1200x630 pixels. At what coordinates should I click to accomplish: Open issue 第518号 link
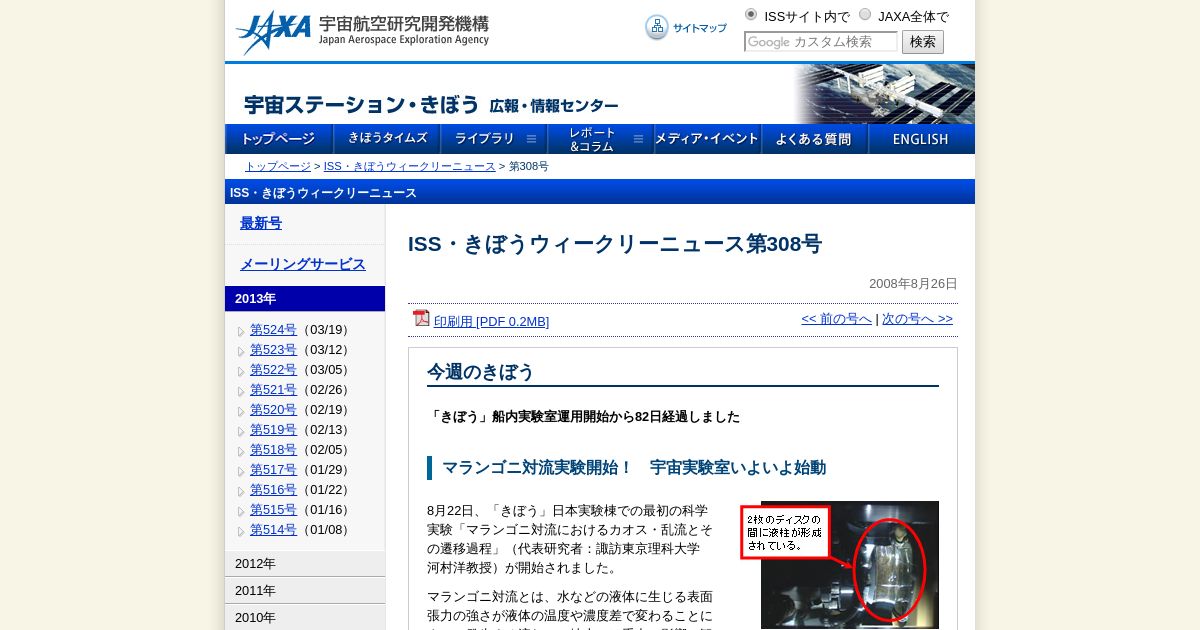pos(273,450)
